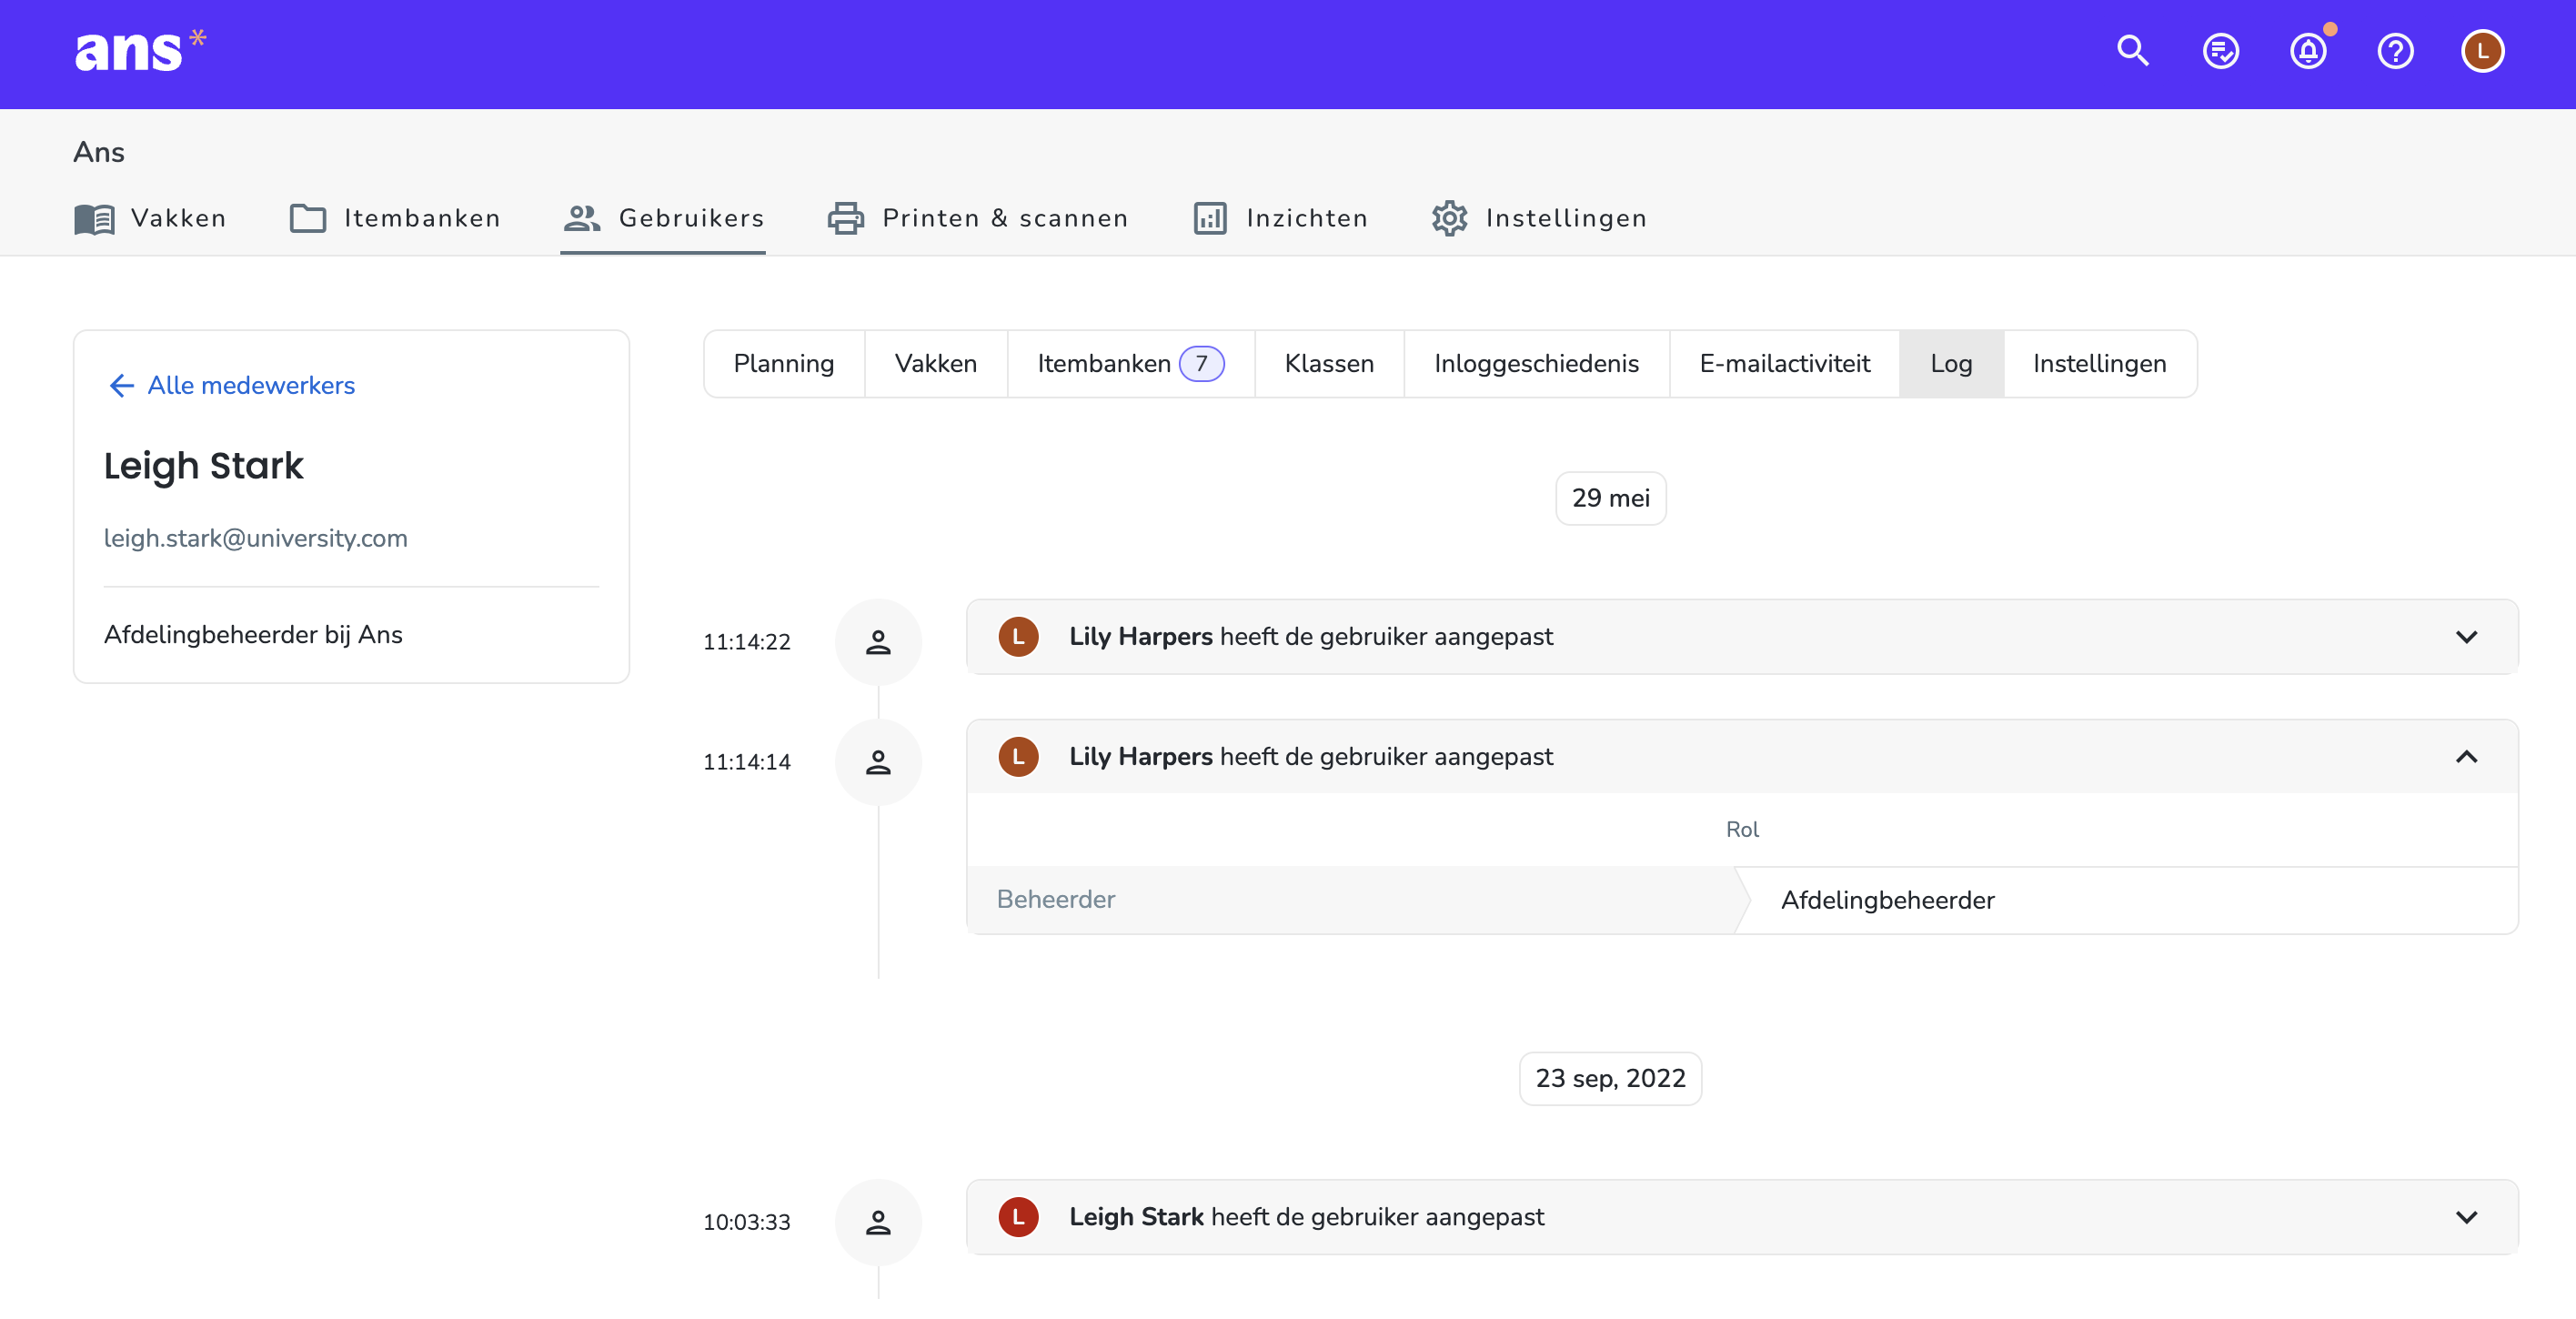Go to Instellingen in main navigation
The image size is (2576, 1319).
[1539, 219]
